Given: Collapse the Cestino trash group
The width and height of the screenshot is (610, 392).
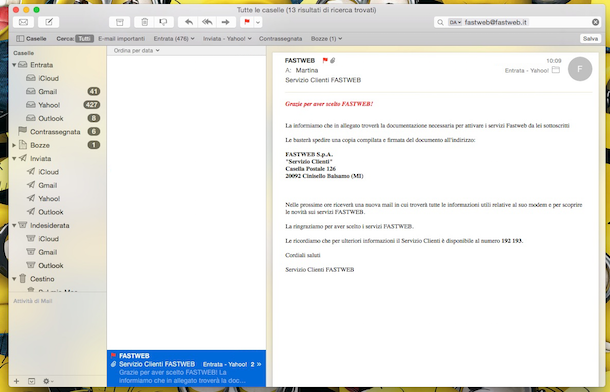Looking at the screenshot, I should tap(14, 279).
